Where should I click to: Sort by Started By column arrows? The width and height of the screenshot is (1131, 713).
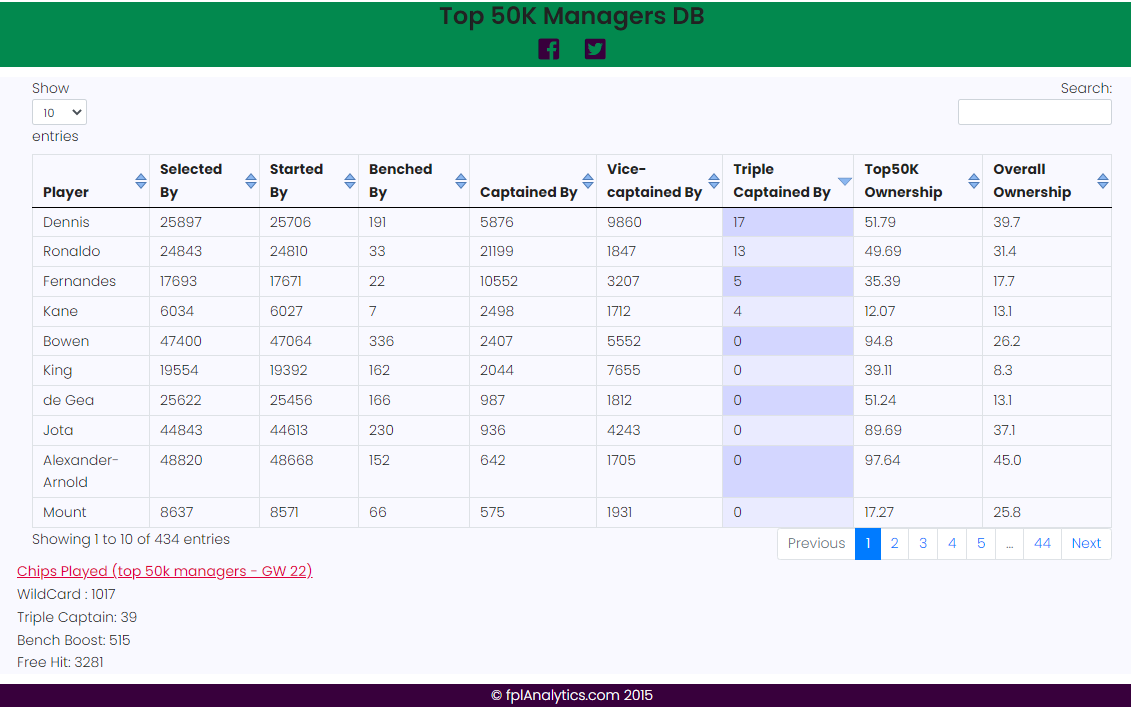pos(350,181)
